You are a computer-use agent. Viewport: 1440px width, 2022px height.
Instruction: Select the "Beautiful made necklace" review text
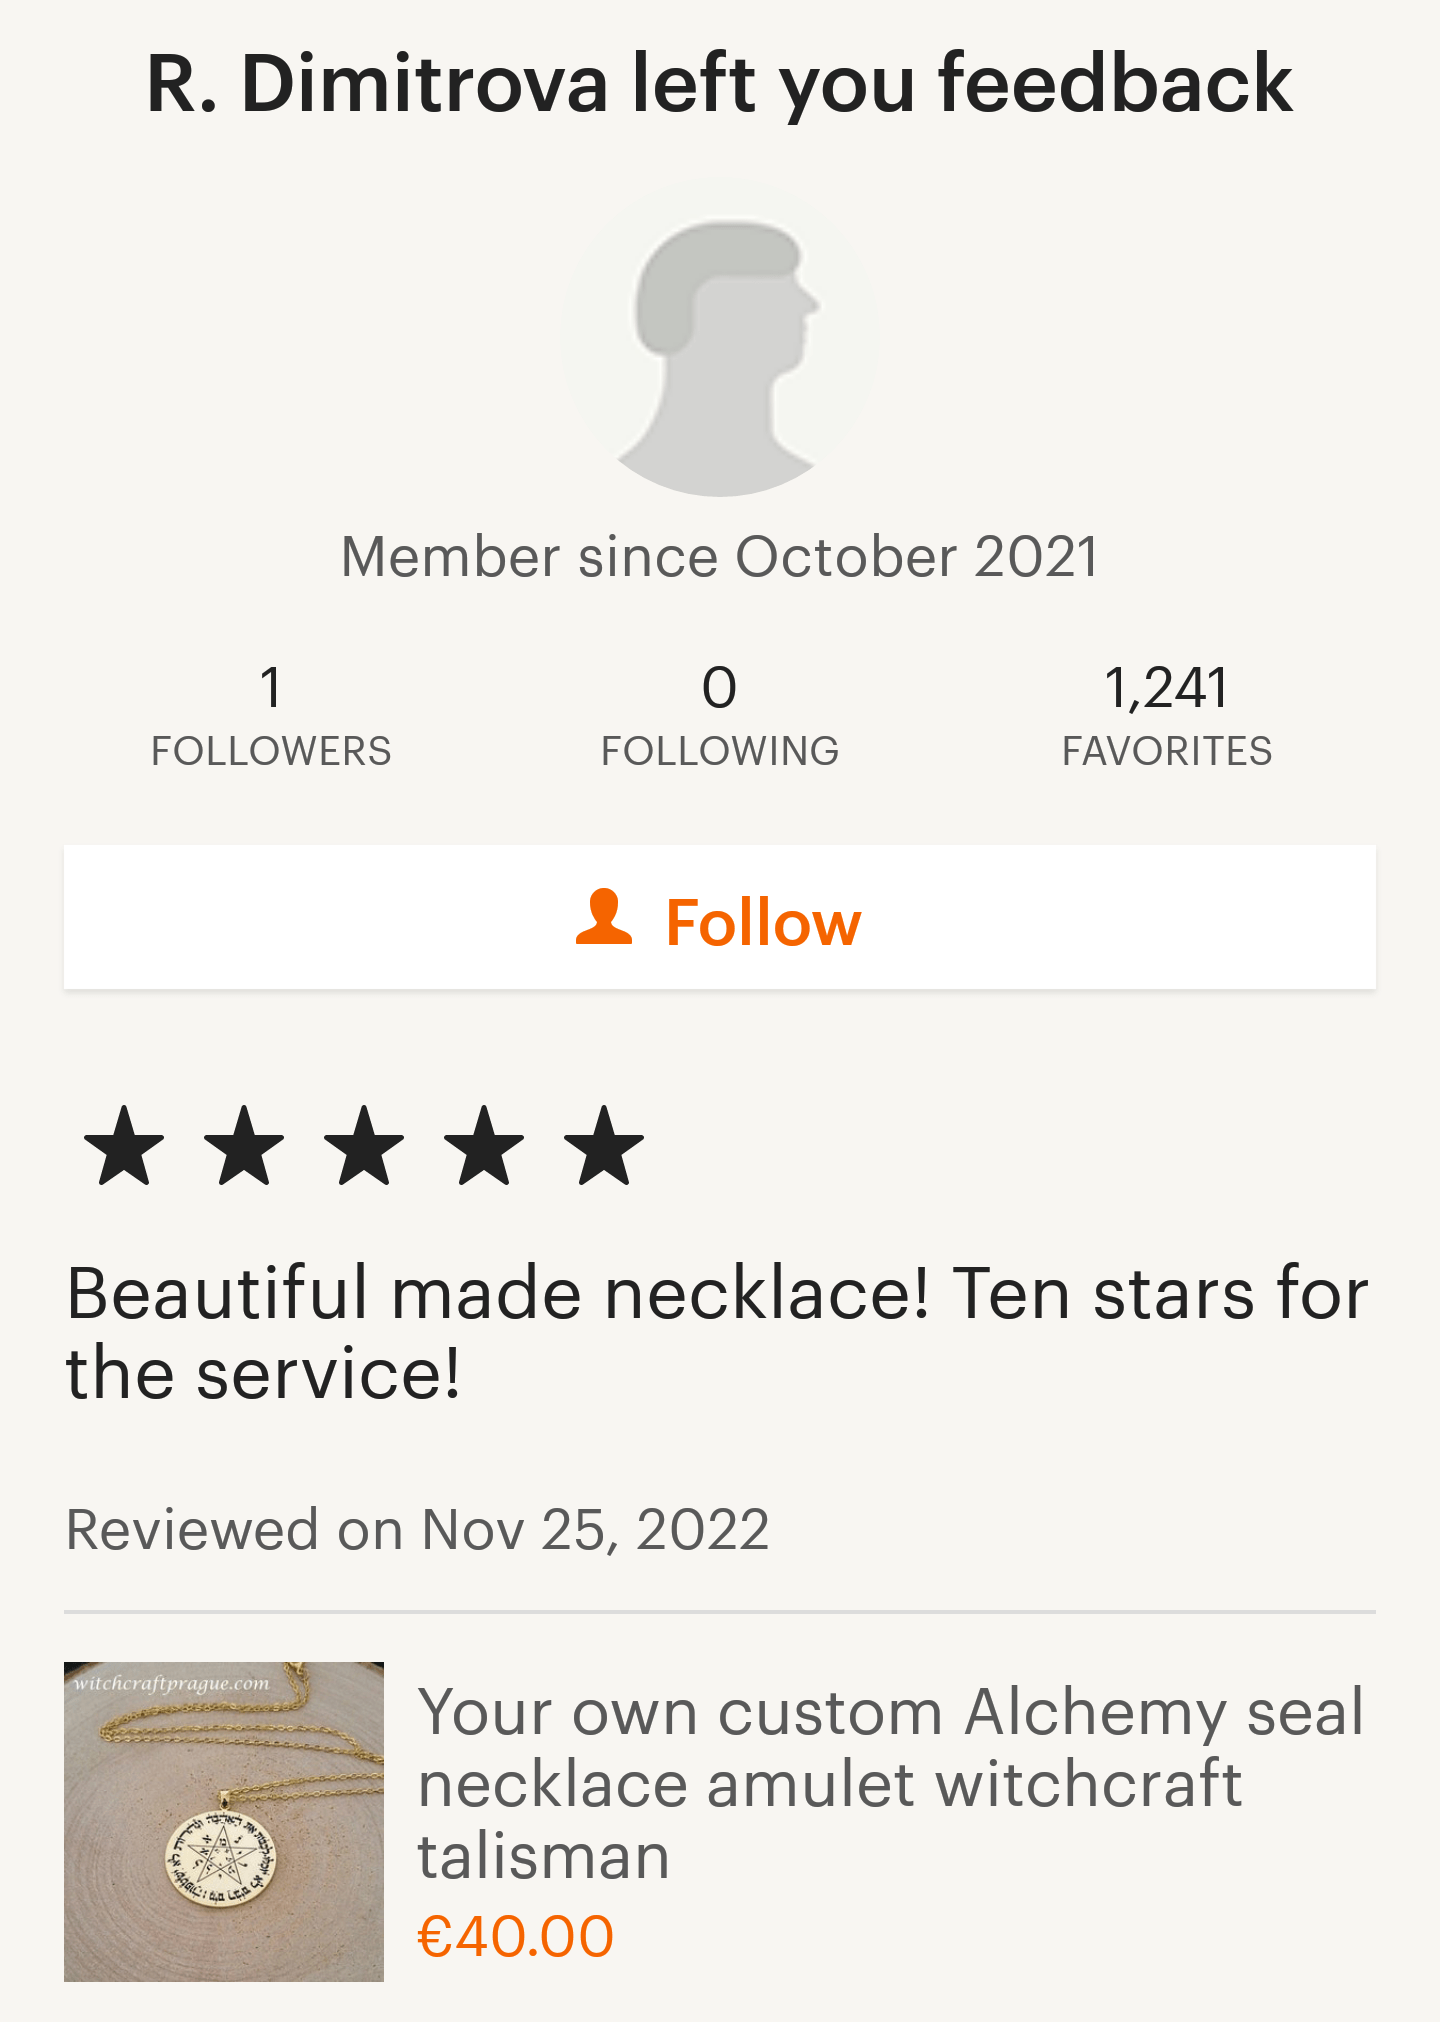click(x=716, y=1333)
